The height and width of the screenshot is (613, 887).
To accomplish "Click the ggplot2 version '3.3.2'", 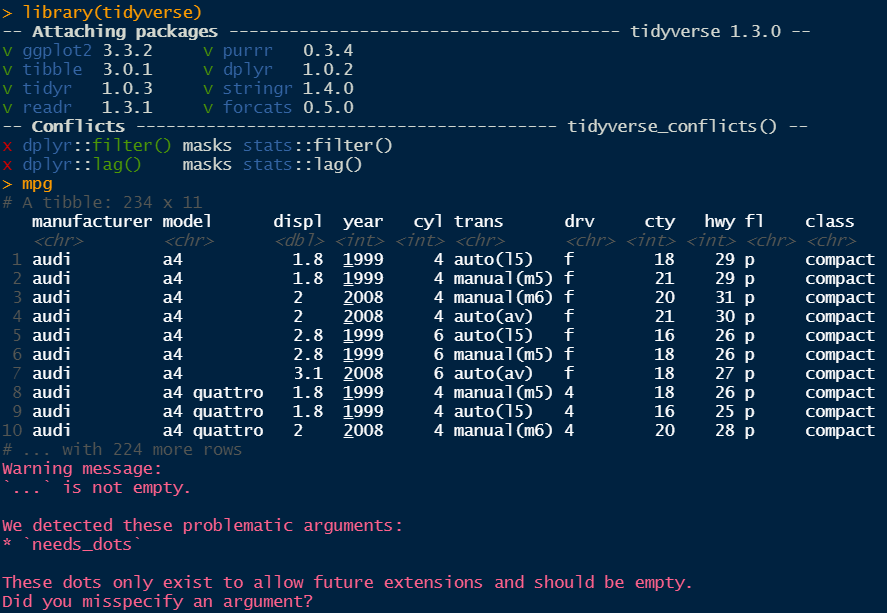I will point(127,51).
